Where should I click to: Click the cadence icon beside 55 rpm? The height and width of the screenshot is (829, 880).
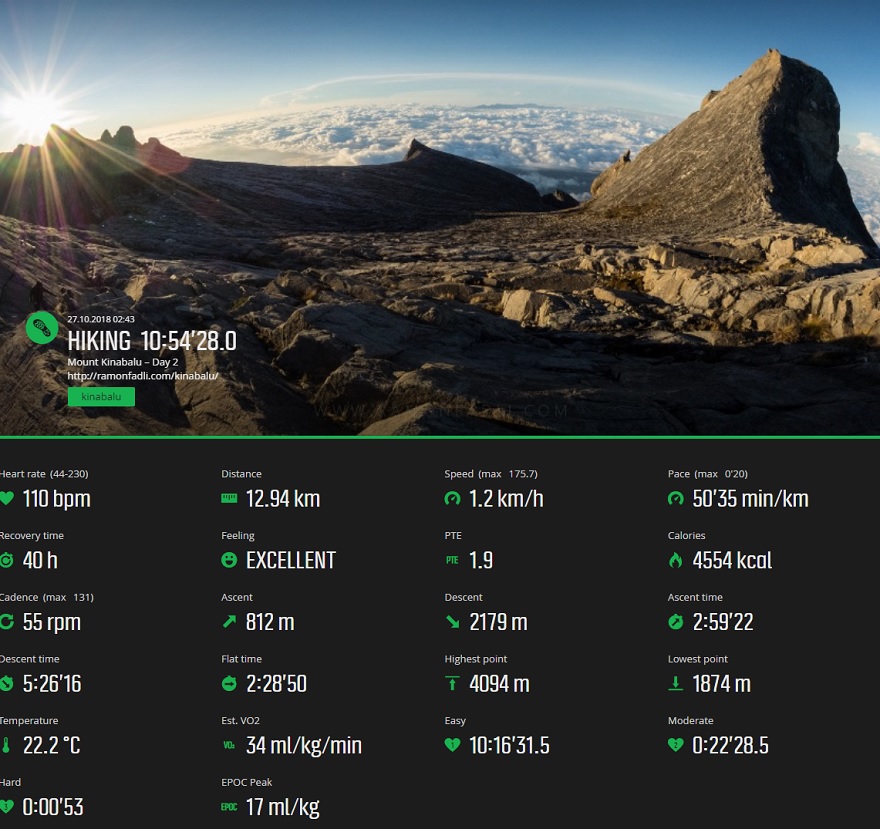[6, 621]
